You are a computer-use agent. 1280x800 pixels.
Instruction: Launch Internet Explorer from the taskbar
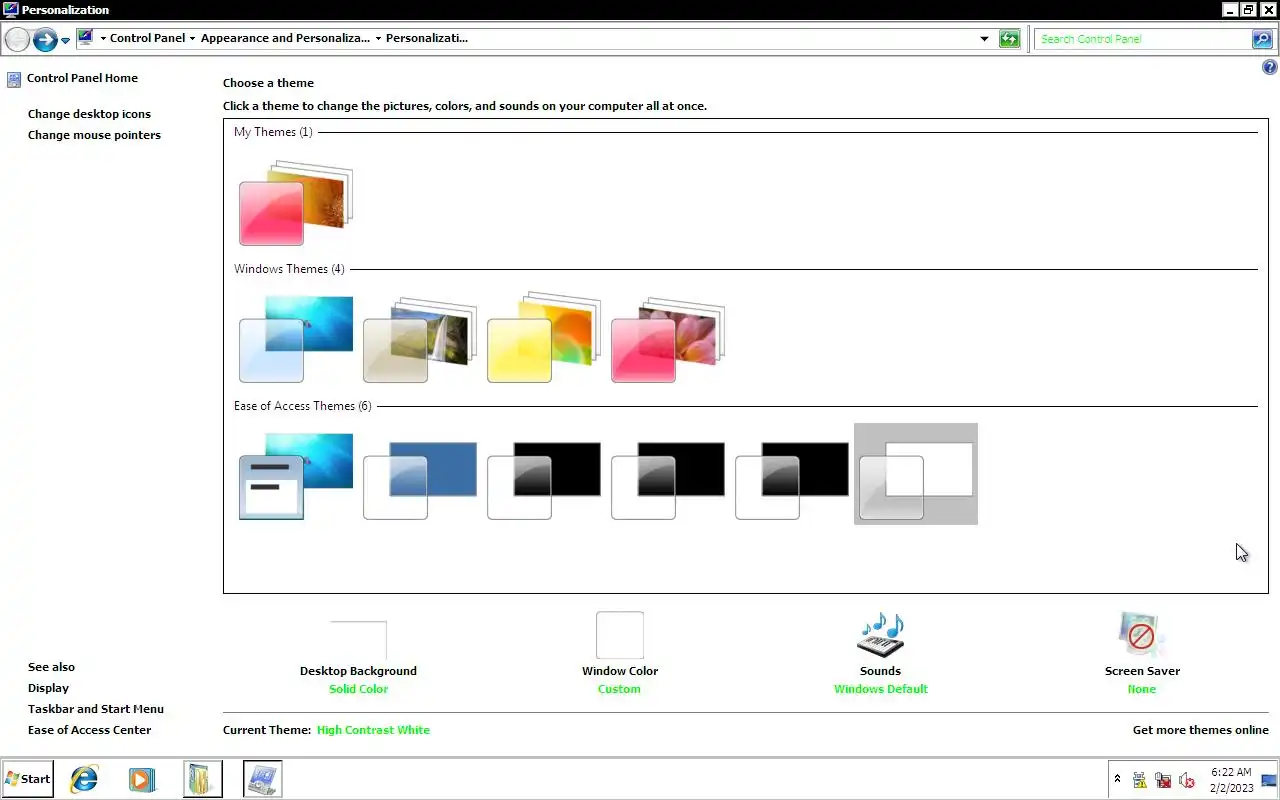click(84, 779)
